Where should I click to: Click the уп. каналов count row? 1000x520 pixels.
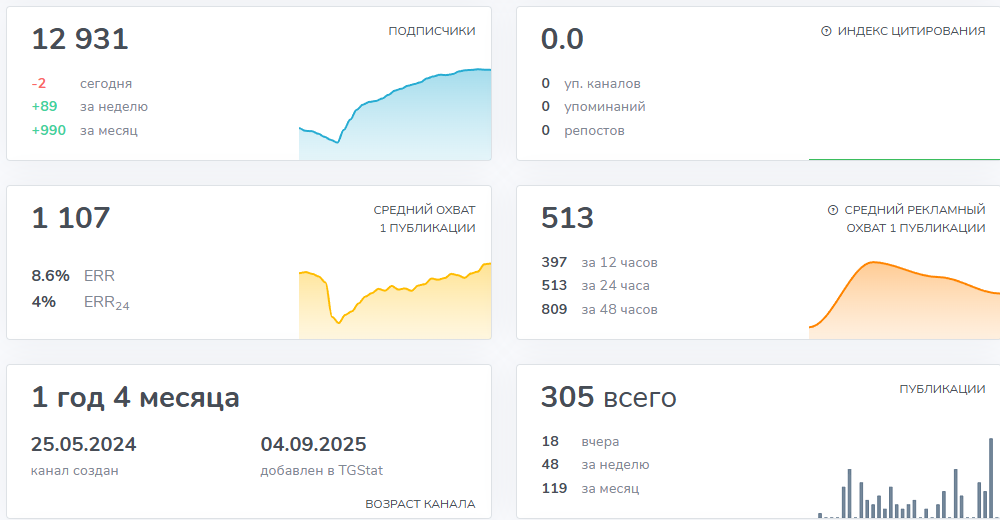coord(591,84)
